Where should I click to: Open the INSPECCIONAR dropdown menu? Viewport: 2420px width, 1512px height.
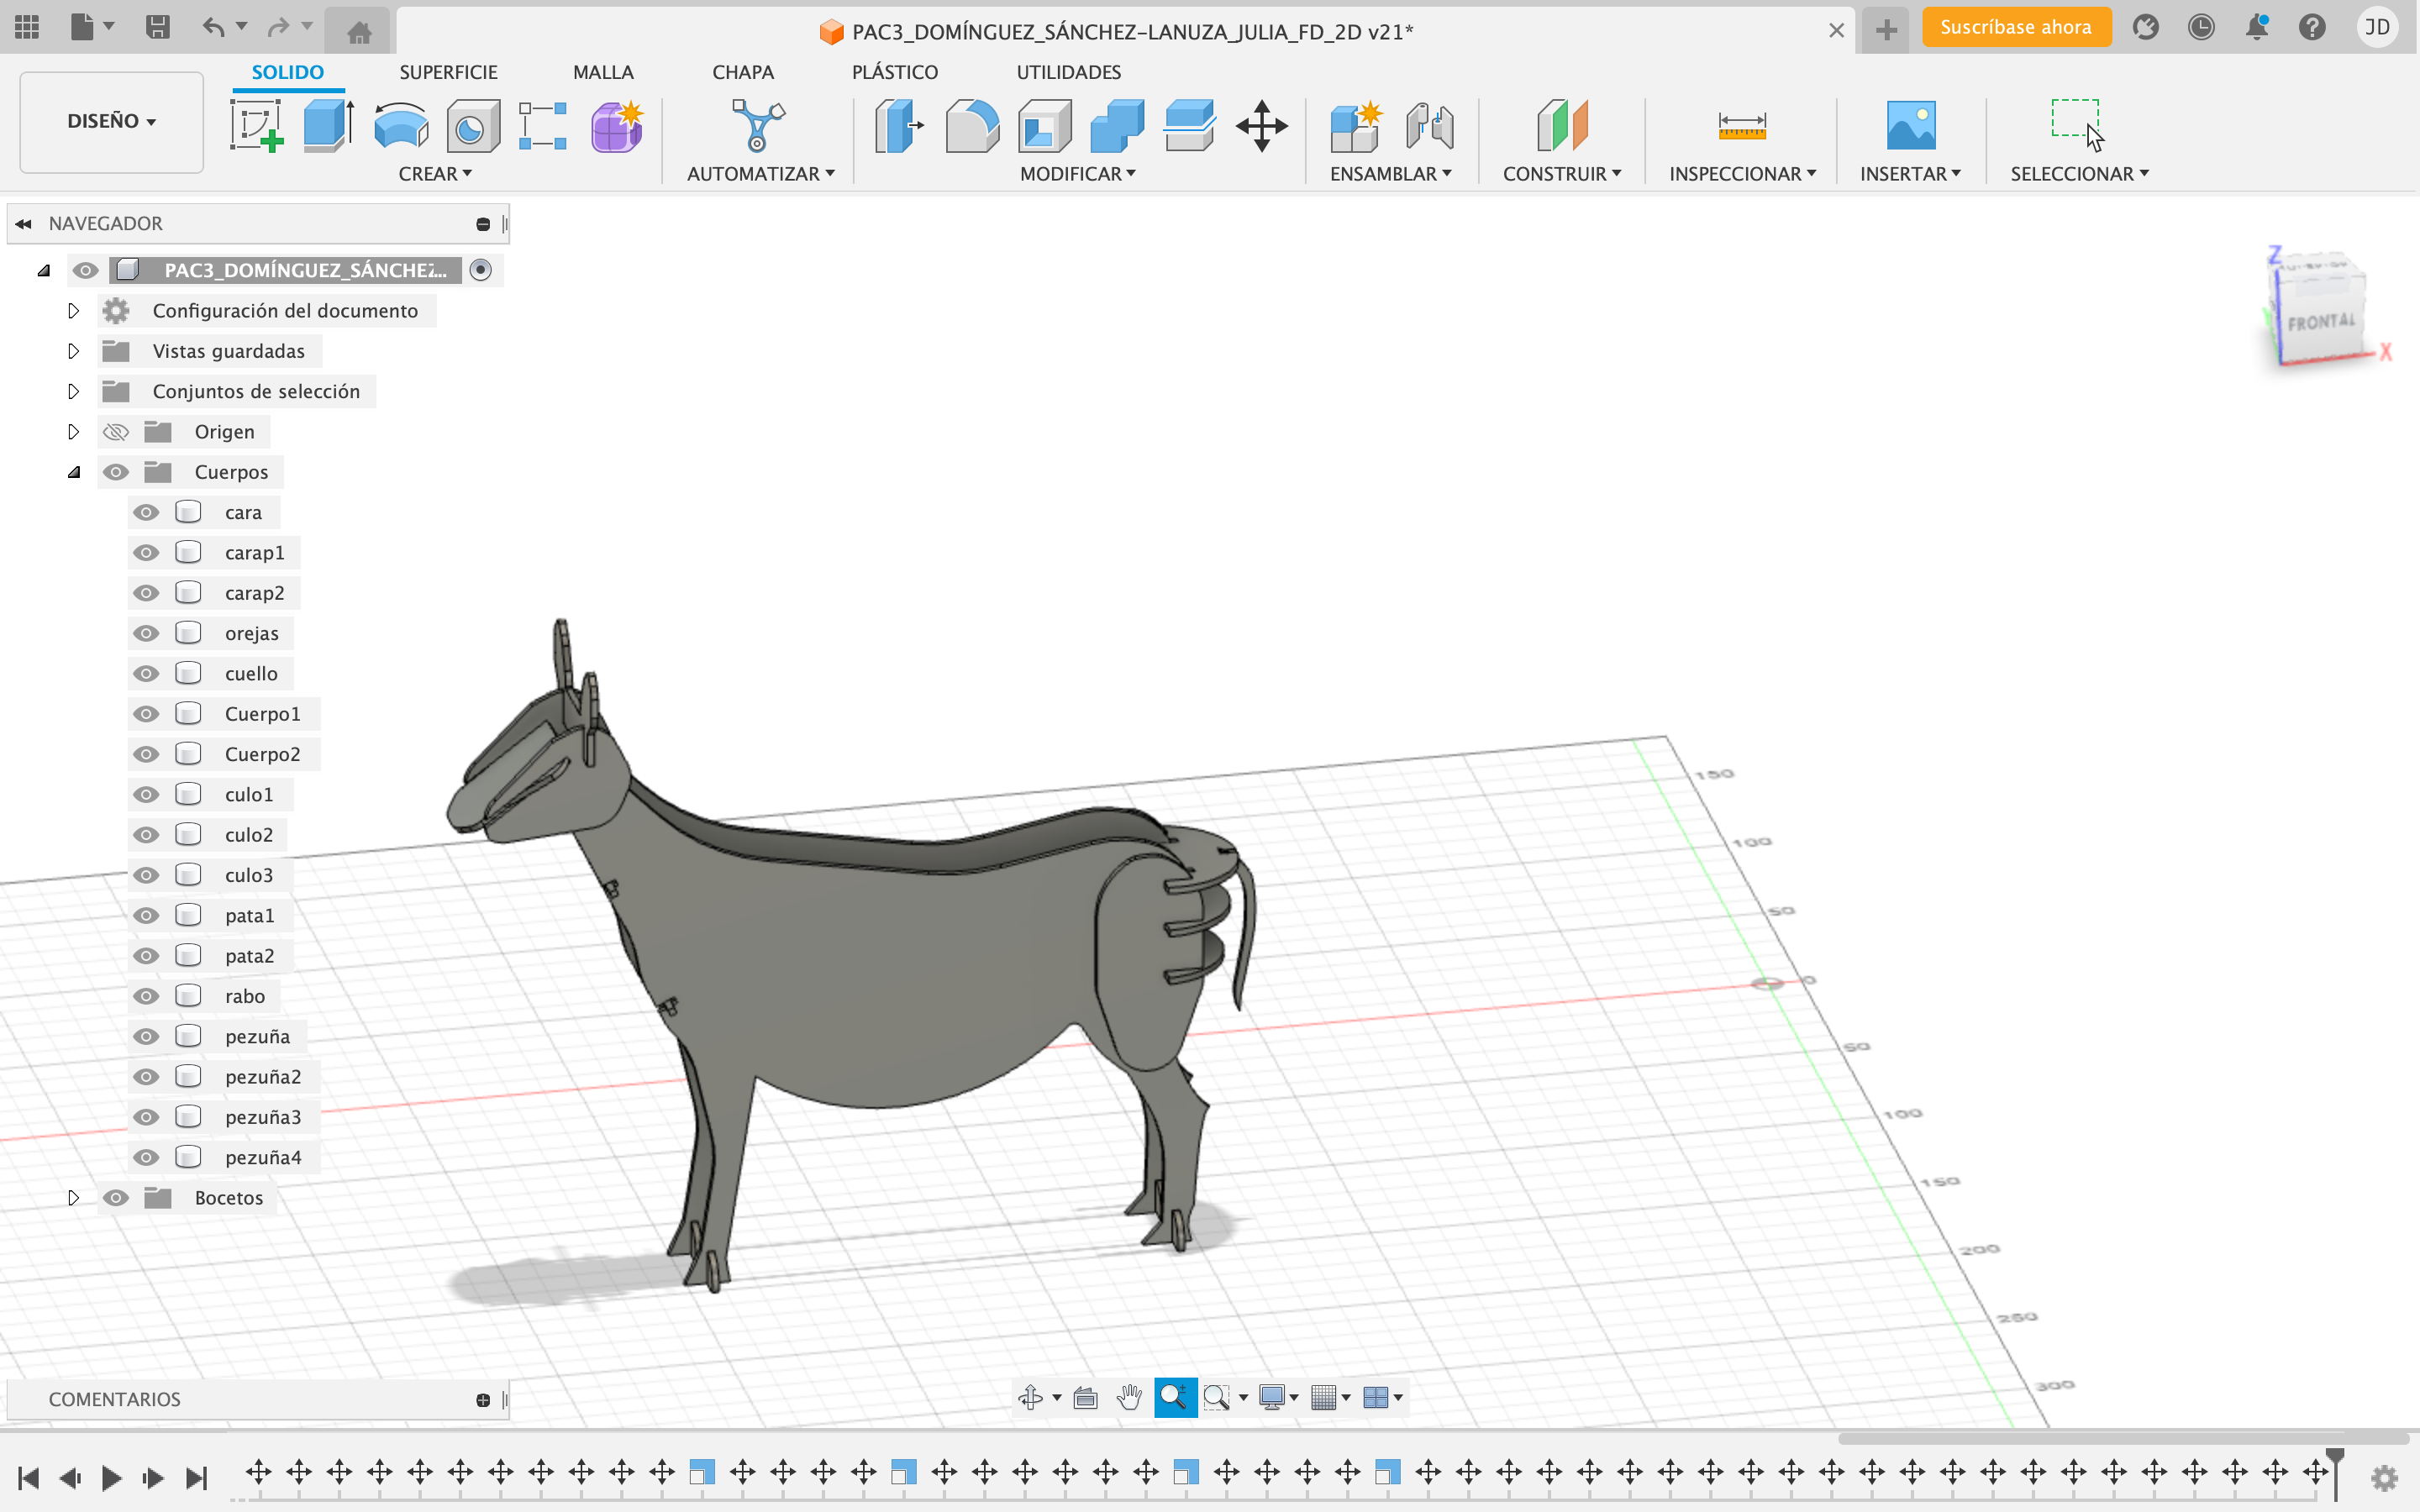pyautogui.click(x=1742, y=174)
